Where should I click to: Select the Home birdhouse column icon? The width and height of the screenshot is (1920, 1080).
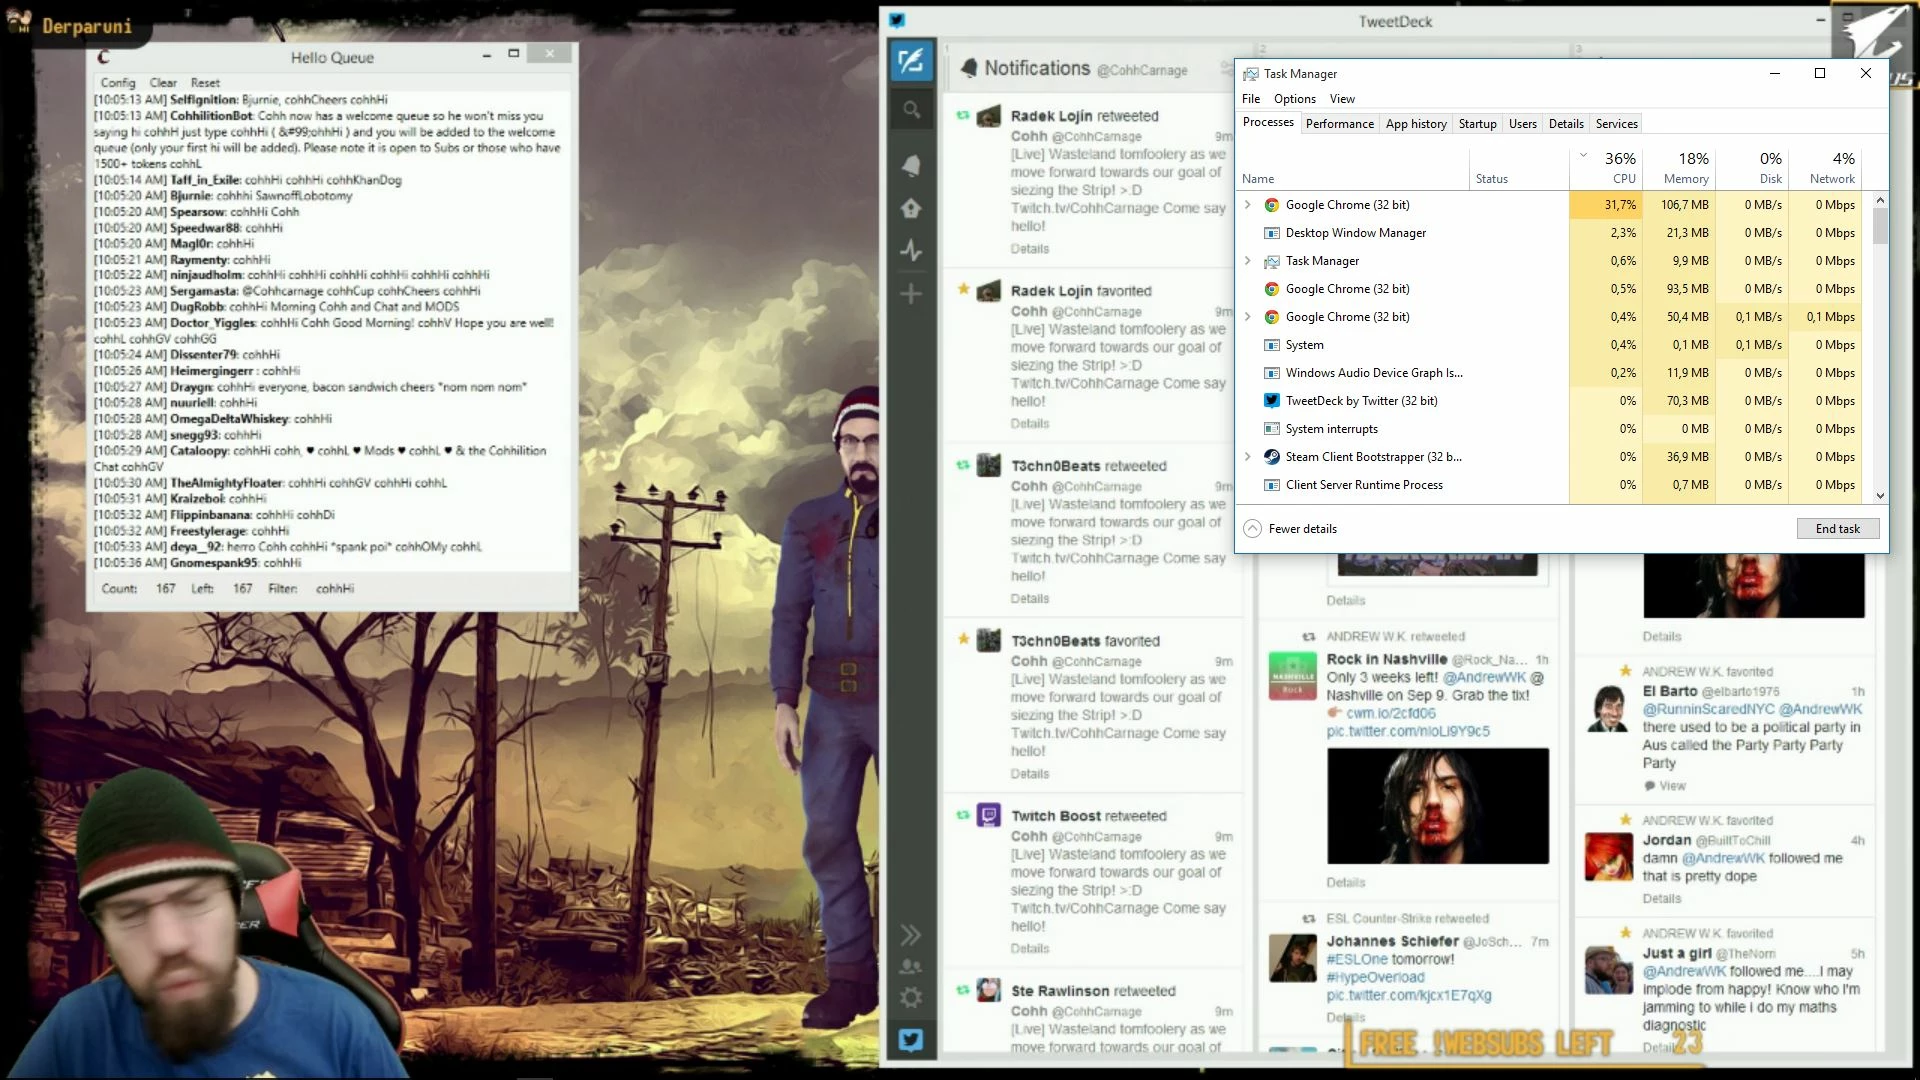[x=911, y=208]
